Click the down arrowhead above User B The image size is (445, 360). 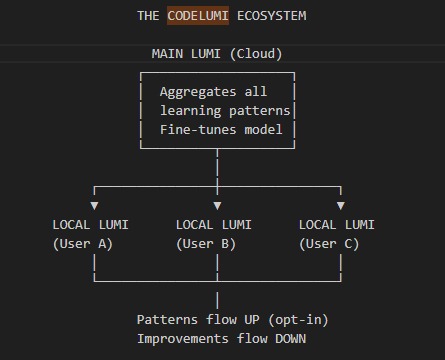[217, 206]
